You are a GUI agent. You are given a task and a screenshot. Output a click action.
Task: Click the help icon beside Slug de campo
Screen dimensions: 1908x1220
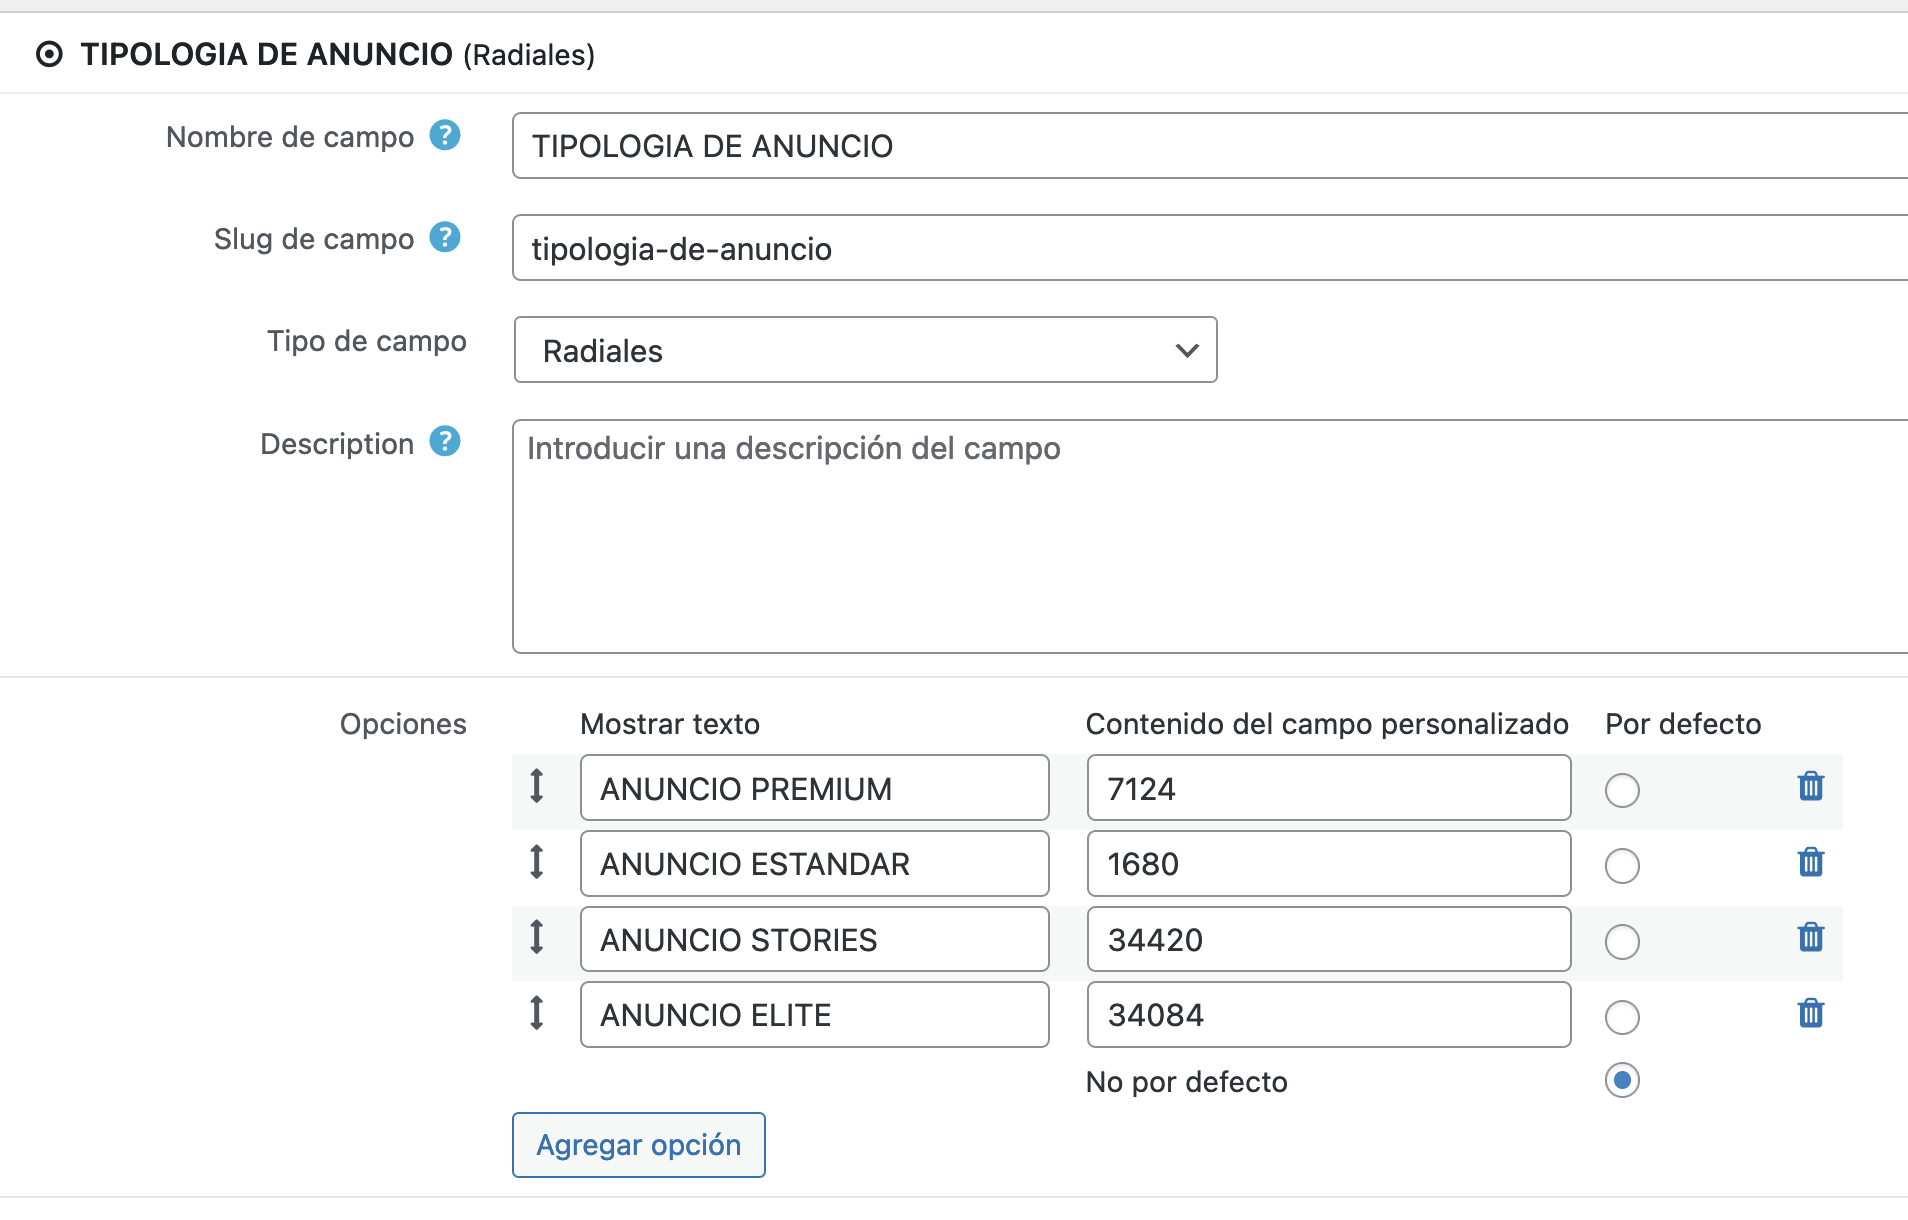tap(445, 237)
